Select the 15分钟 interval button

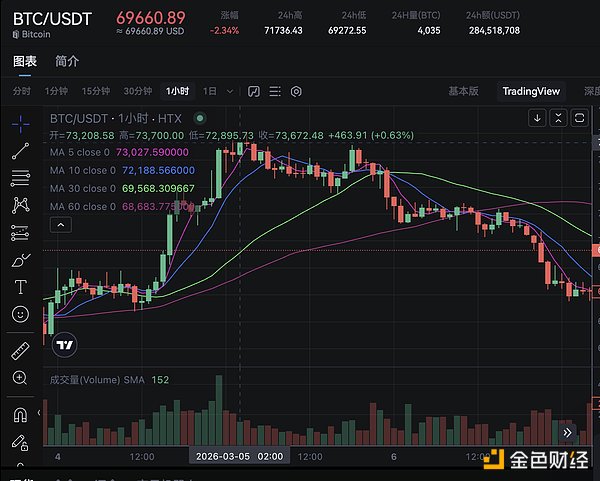pos(96,91)
